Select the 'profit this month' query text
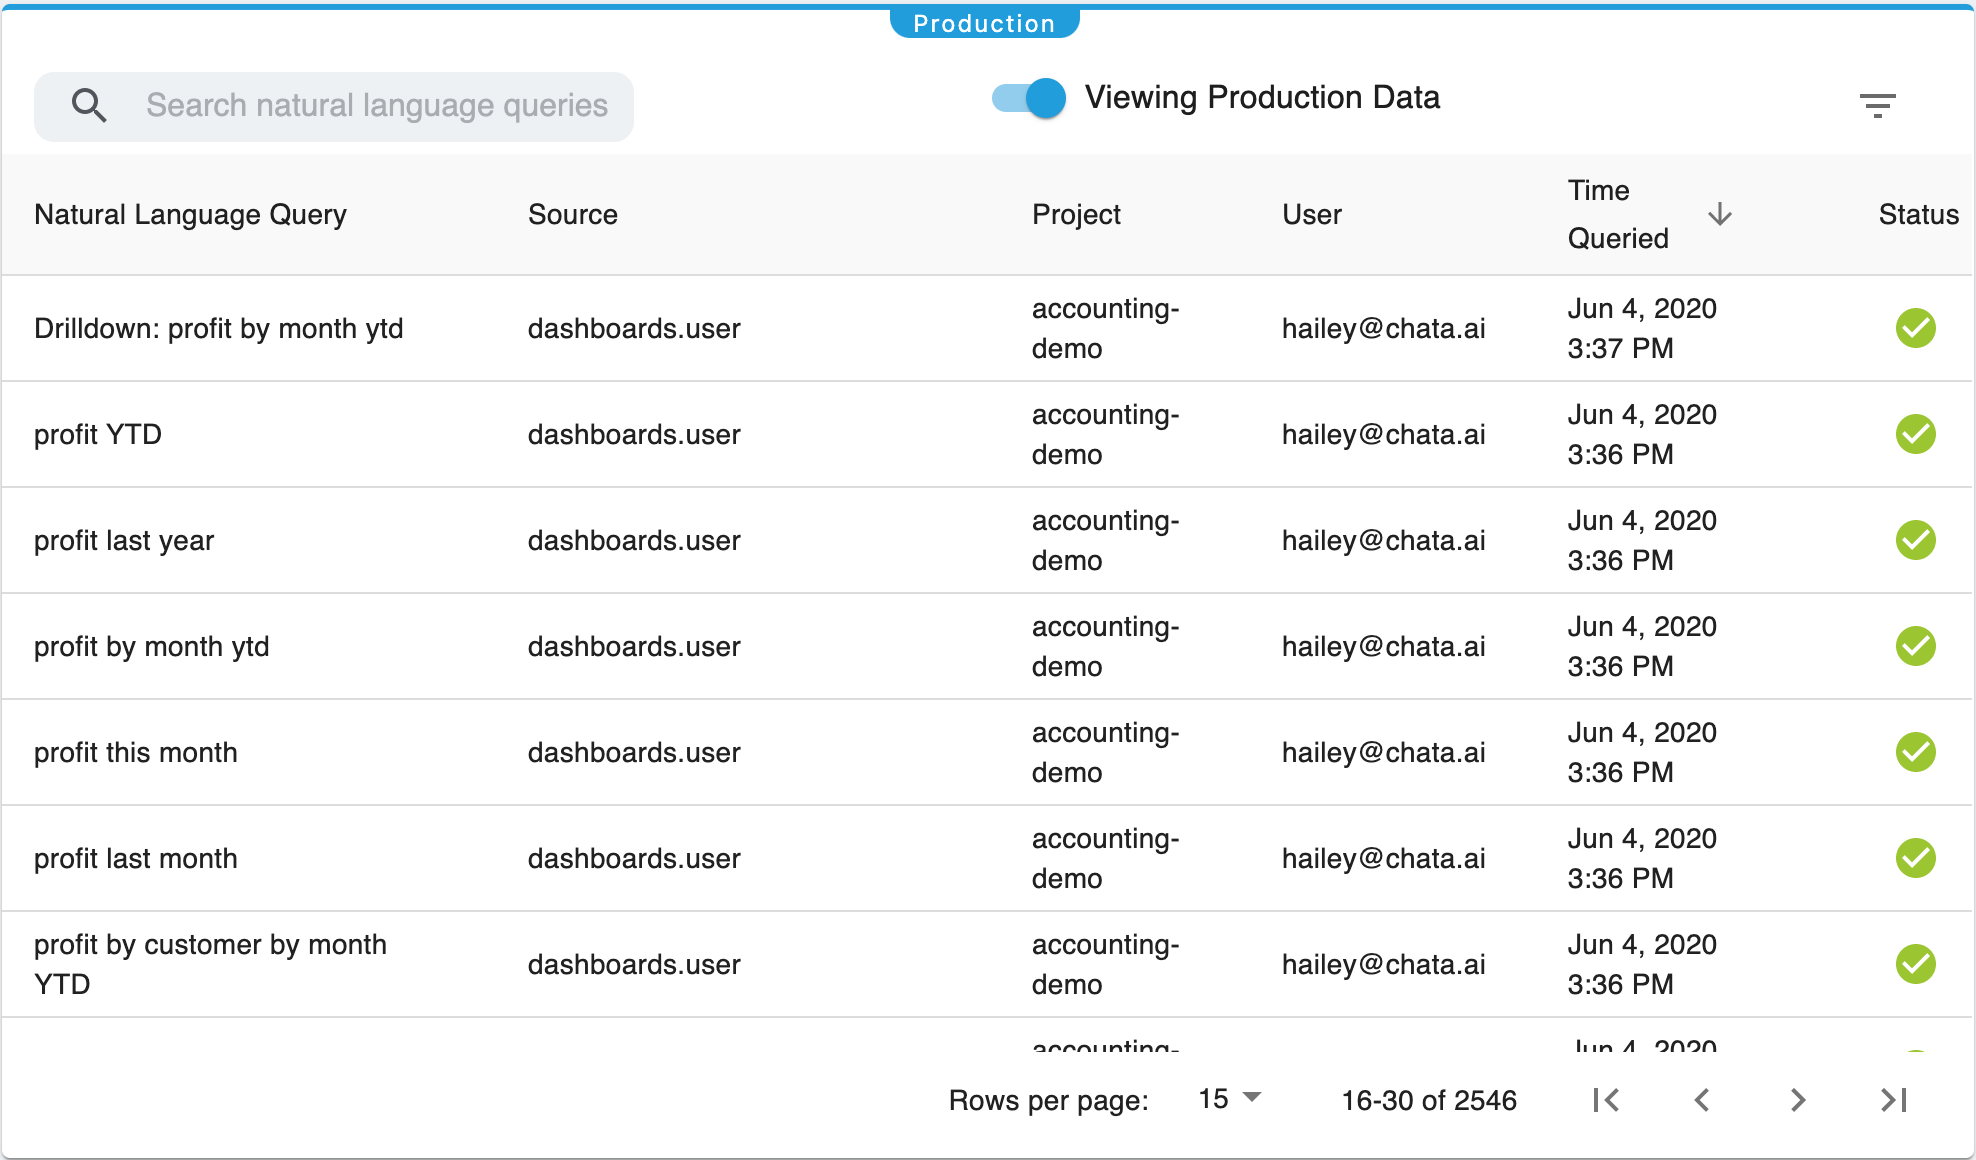 [x=136, y=752]
